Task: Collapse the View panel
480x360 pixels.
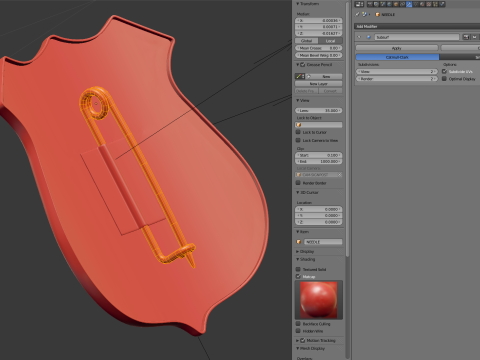Action: pyautogui.click(x=298, y=100)
